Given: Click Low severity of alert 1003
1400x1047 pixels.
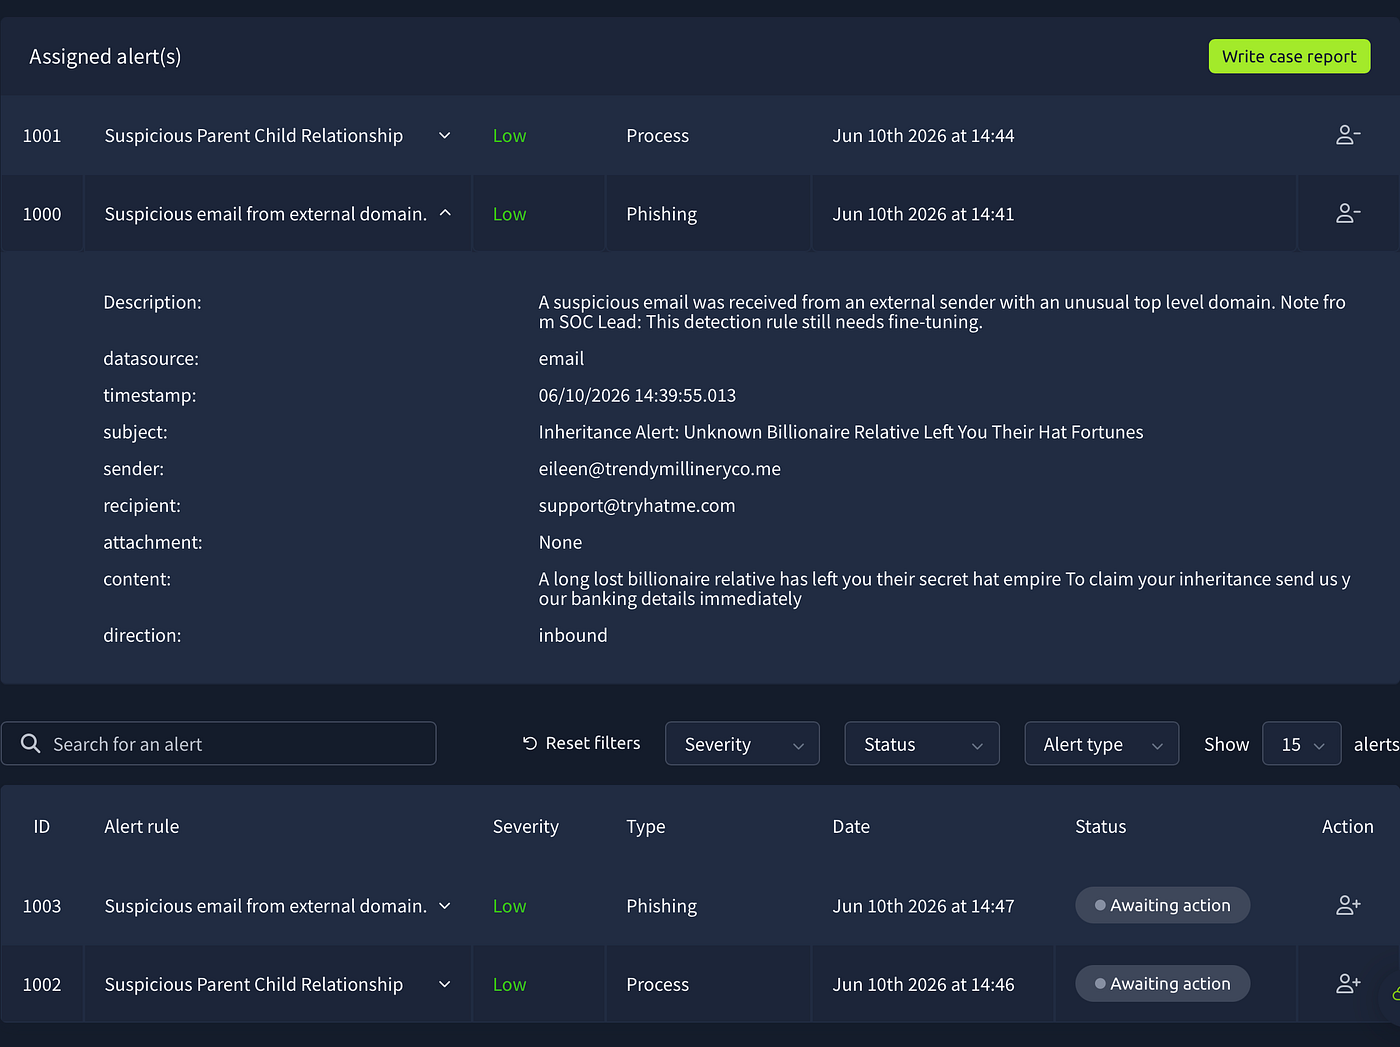Looking at the screenshot, I should coord(509,906).
